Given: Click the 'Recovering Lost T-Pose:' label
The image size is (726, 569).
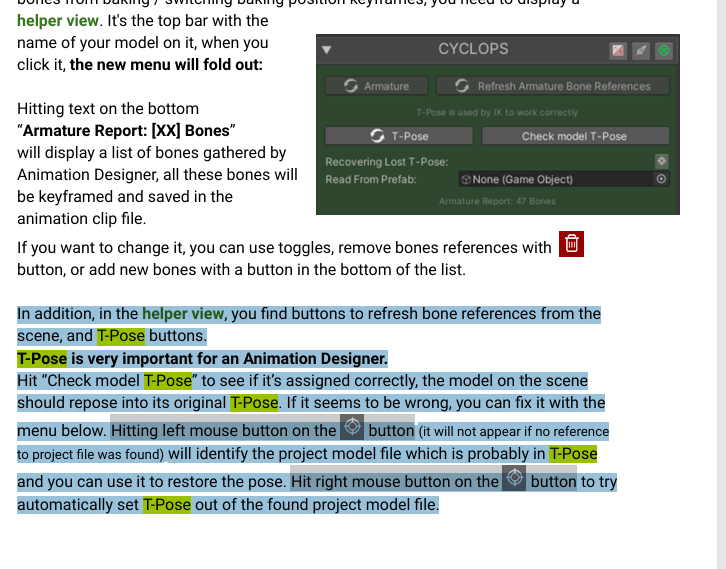Looking at the screenshot, I should (x=387, y=162).
